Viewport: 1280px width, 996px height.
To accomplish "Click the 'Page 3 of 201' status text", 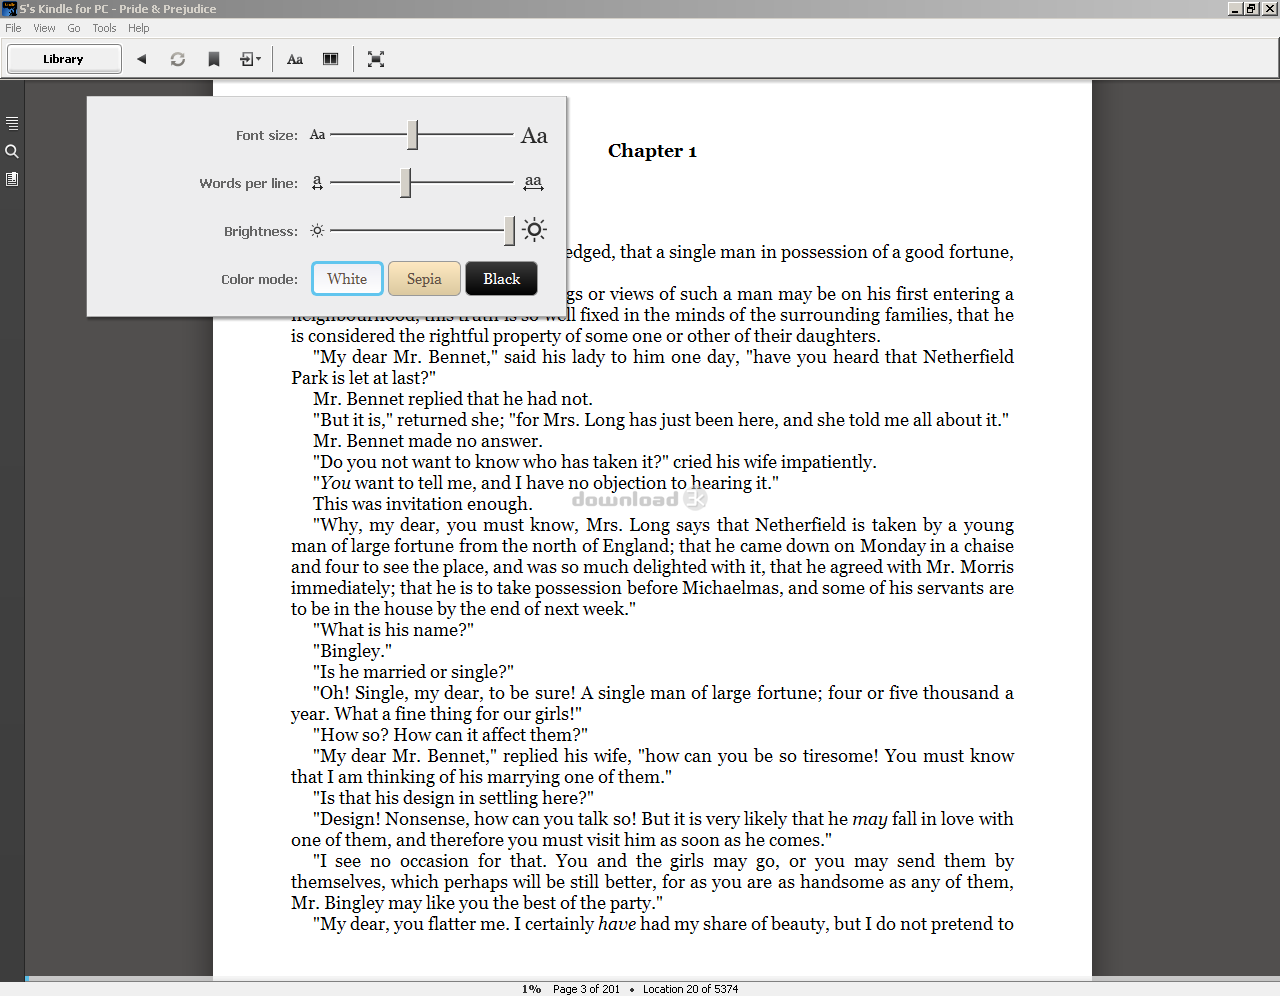I will [586, 989].
